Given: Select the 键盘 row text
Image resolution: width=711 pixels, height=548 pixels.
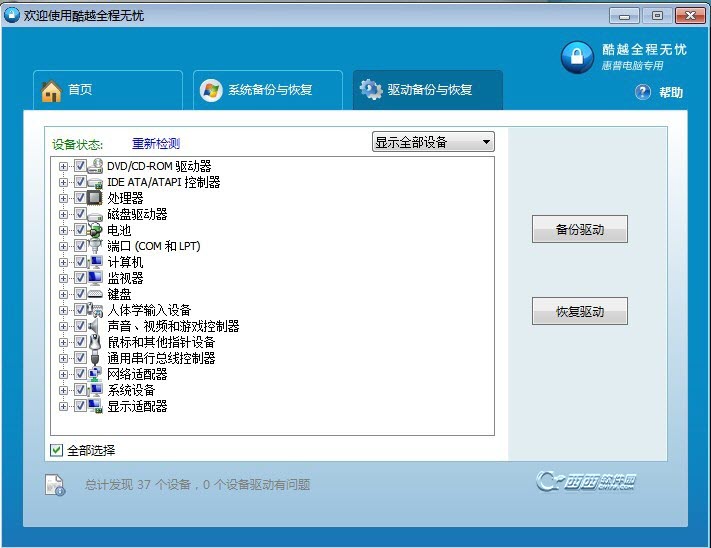Looking at the screenshot, I should coord(119,294).
